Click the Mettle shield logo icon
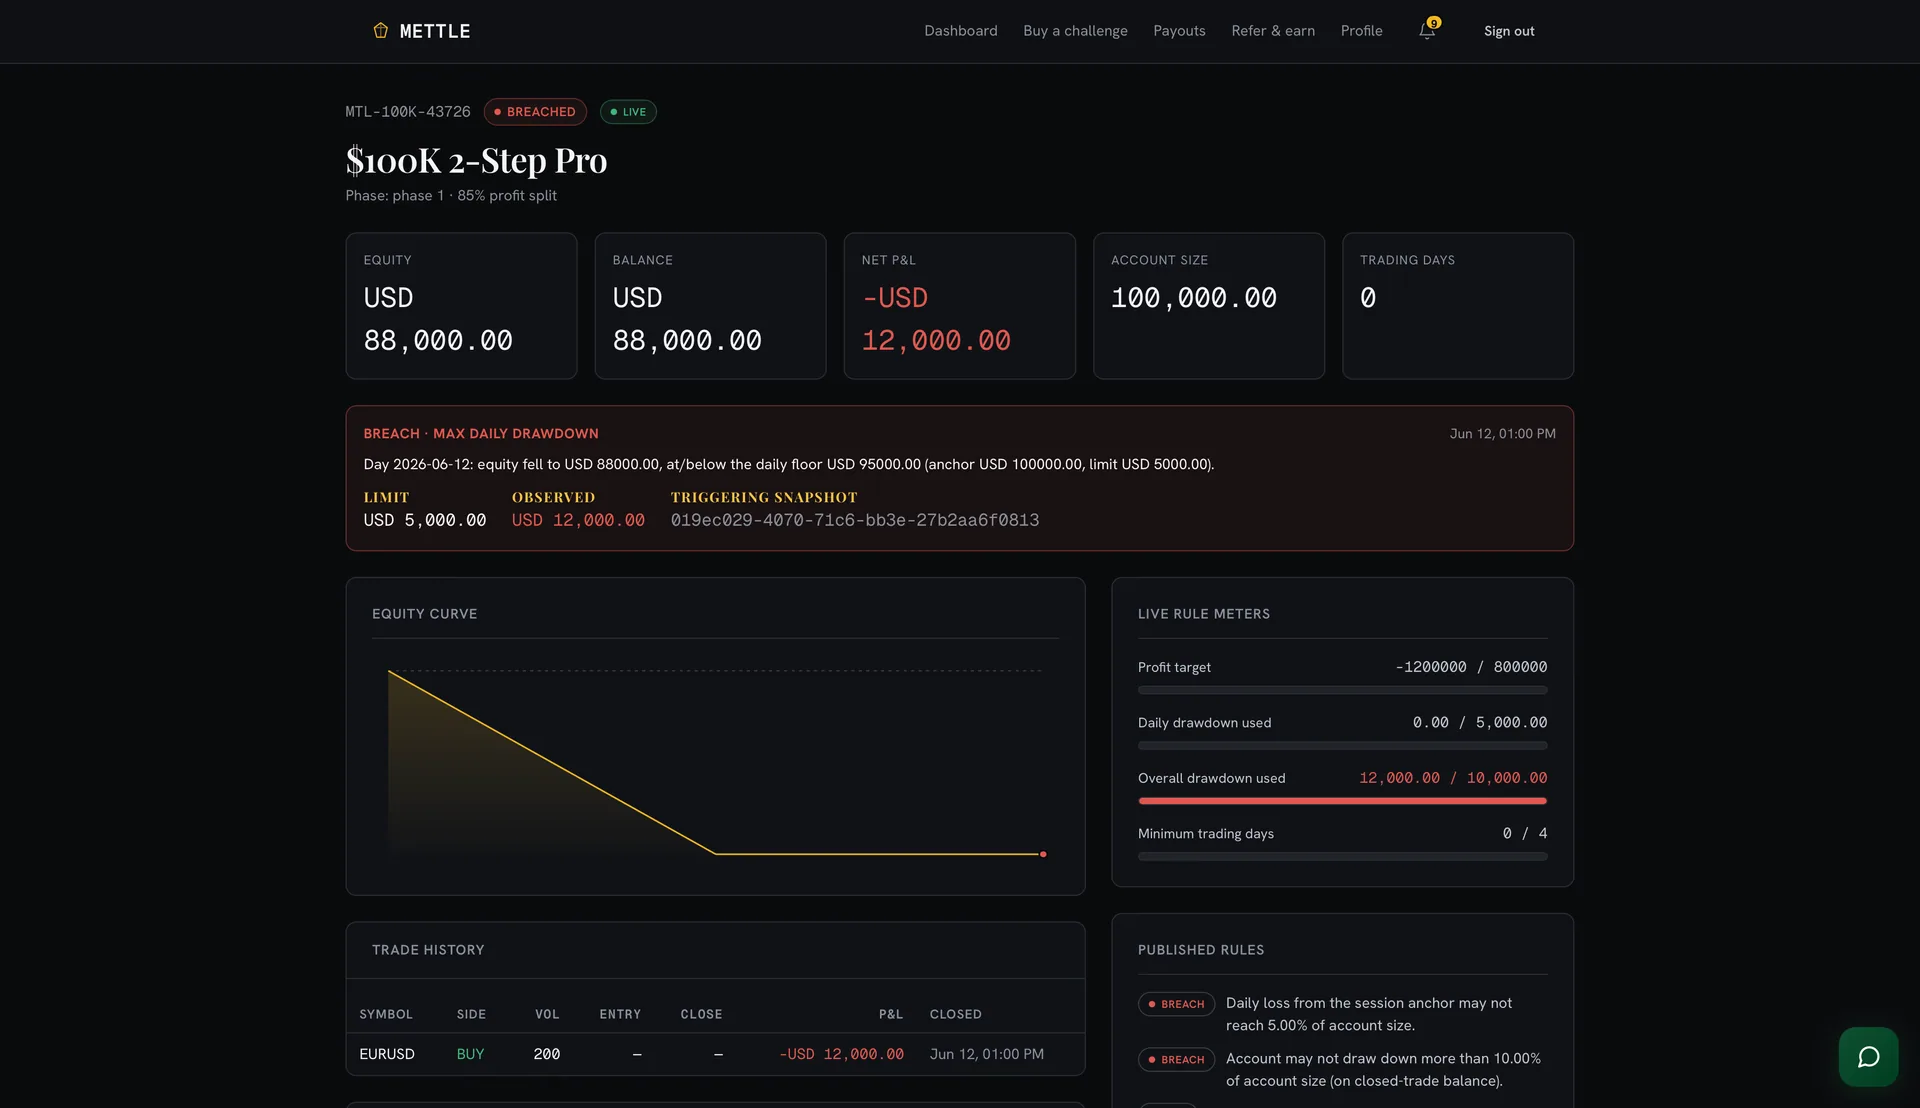1920x1108 pixels. coord(380,31)
